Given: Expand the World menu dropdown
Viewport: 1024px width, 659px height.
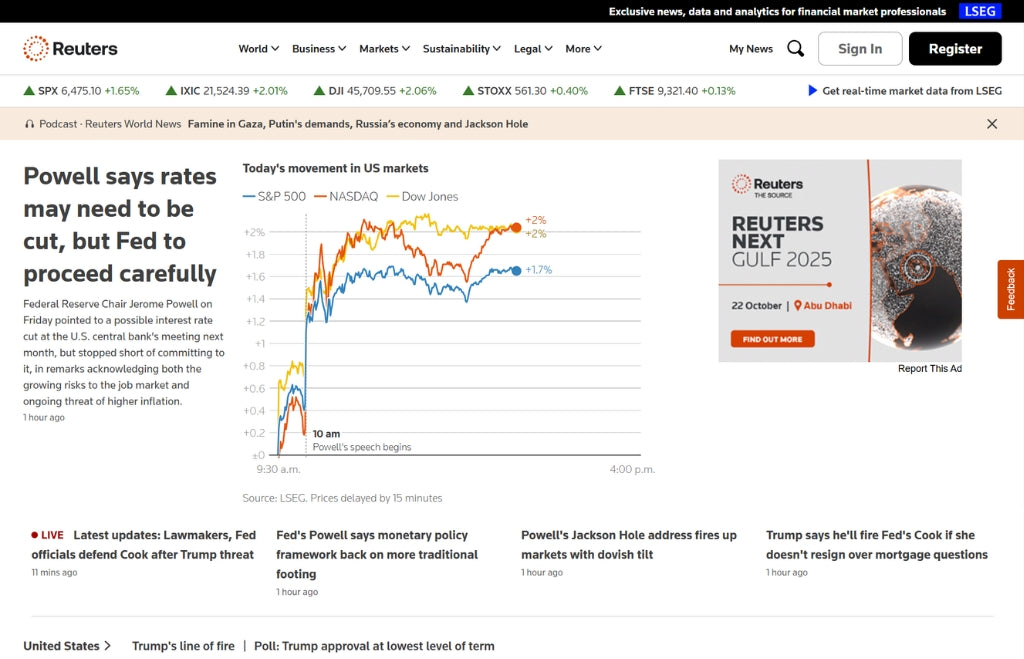Looking at the screenshot, I should pyautogui.click(x=259, y=48).
